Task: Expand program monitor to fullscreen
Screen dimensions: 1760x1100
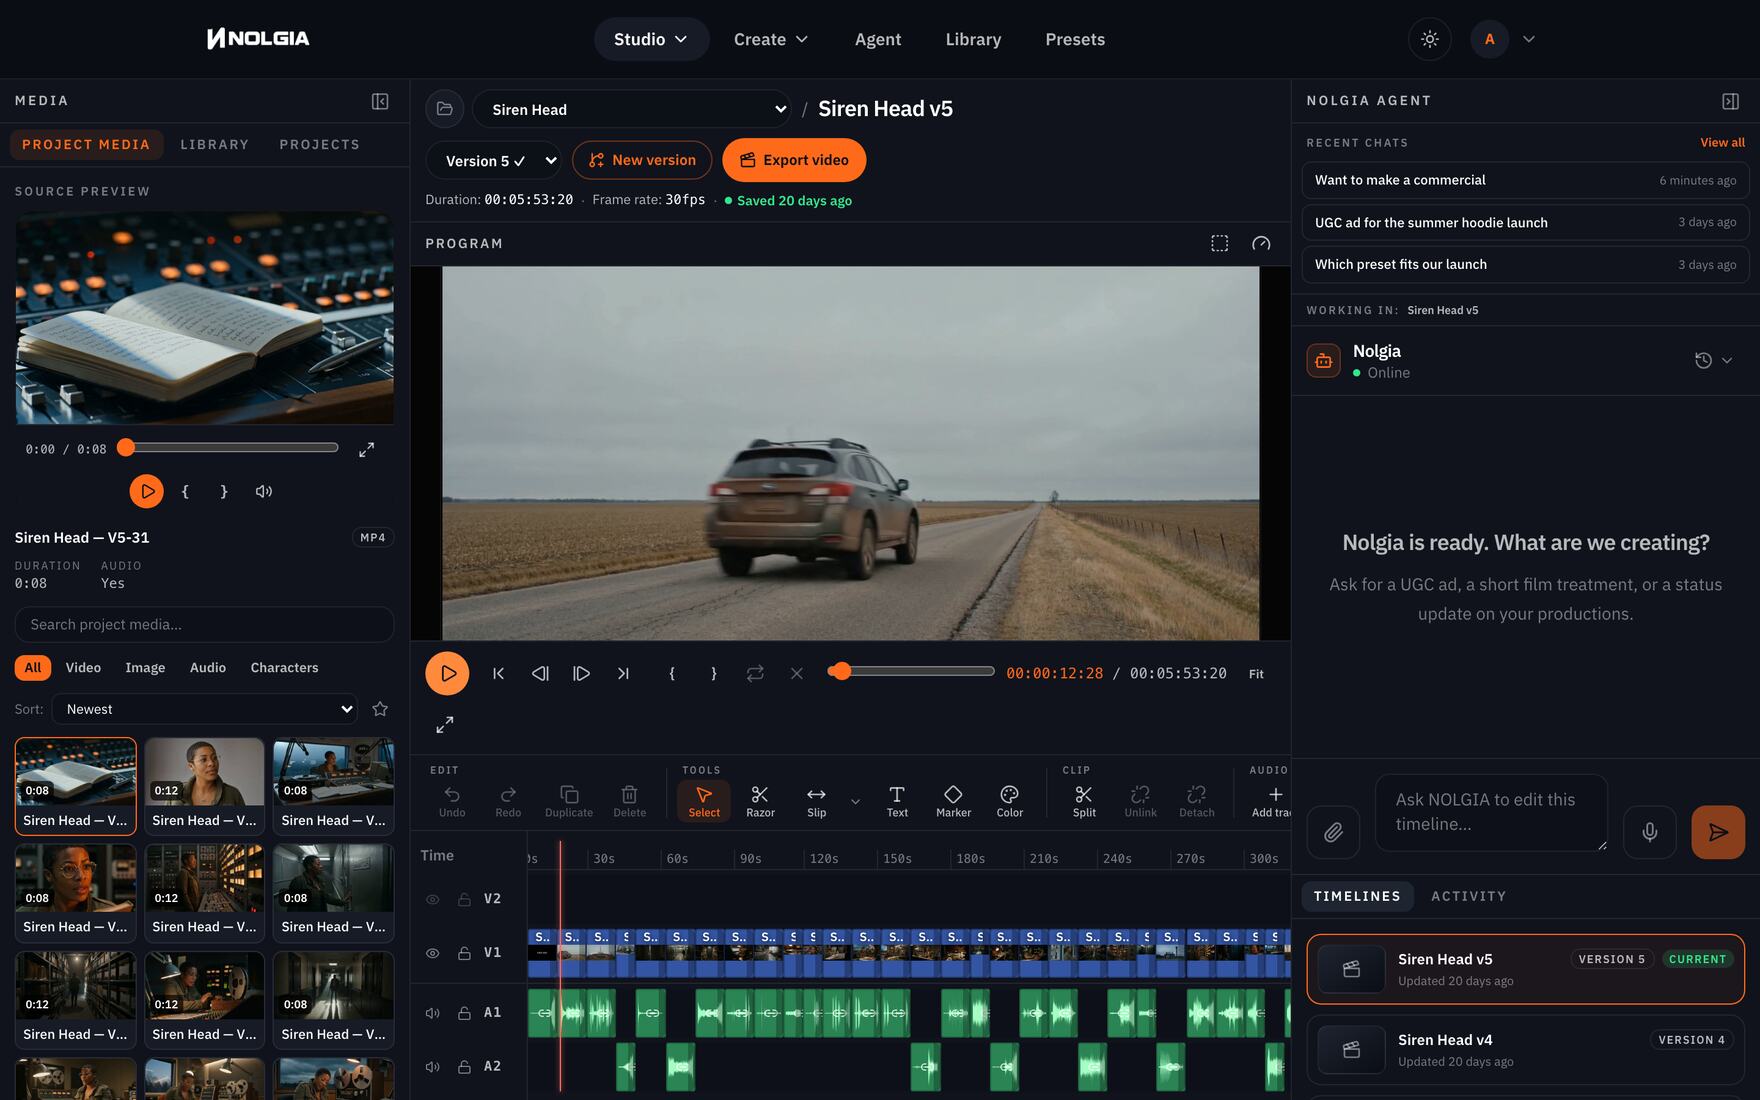Action: (445, 724)
